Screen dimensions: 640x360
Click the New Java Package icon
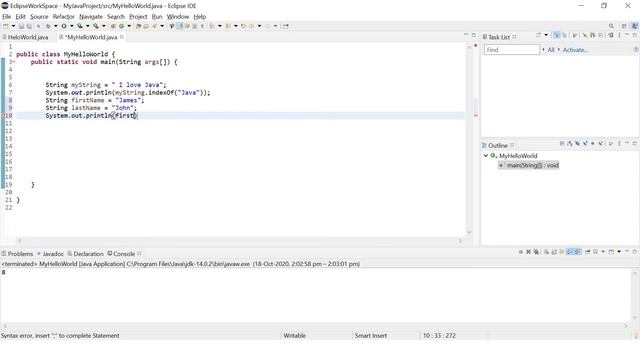(x=113, y=26)
